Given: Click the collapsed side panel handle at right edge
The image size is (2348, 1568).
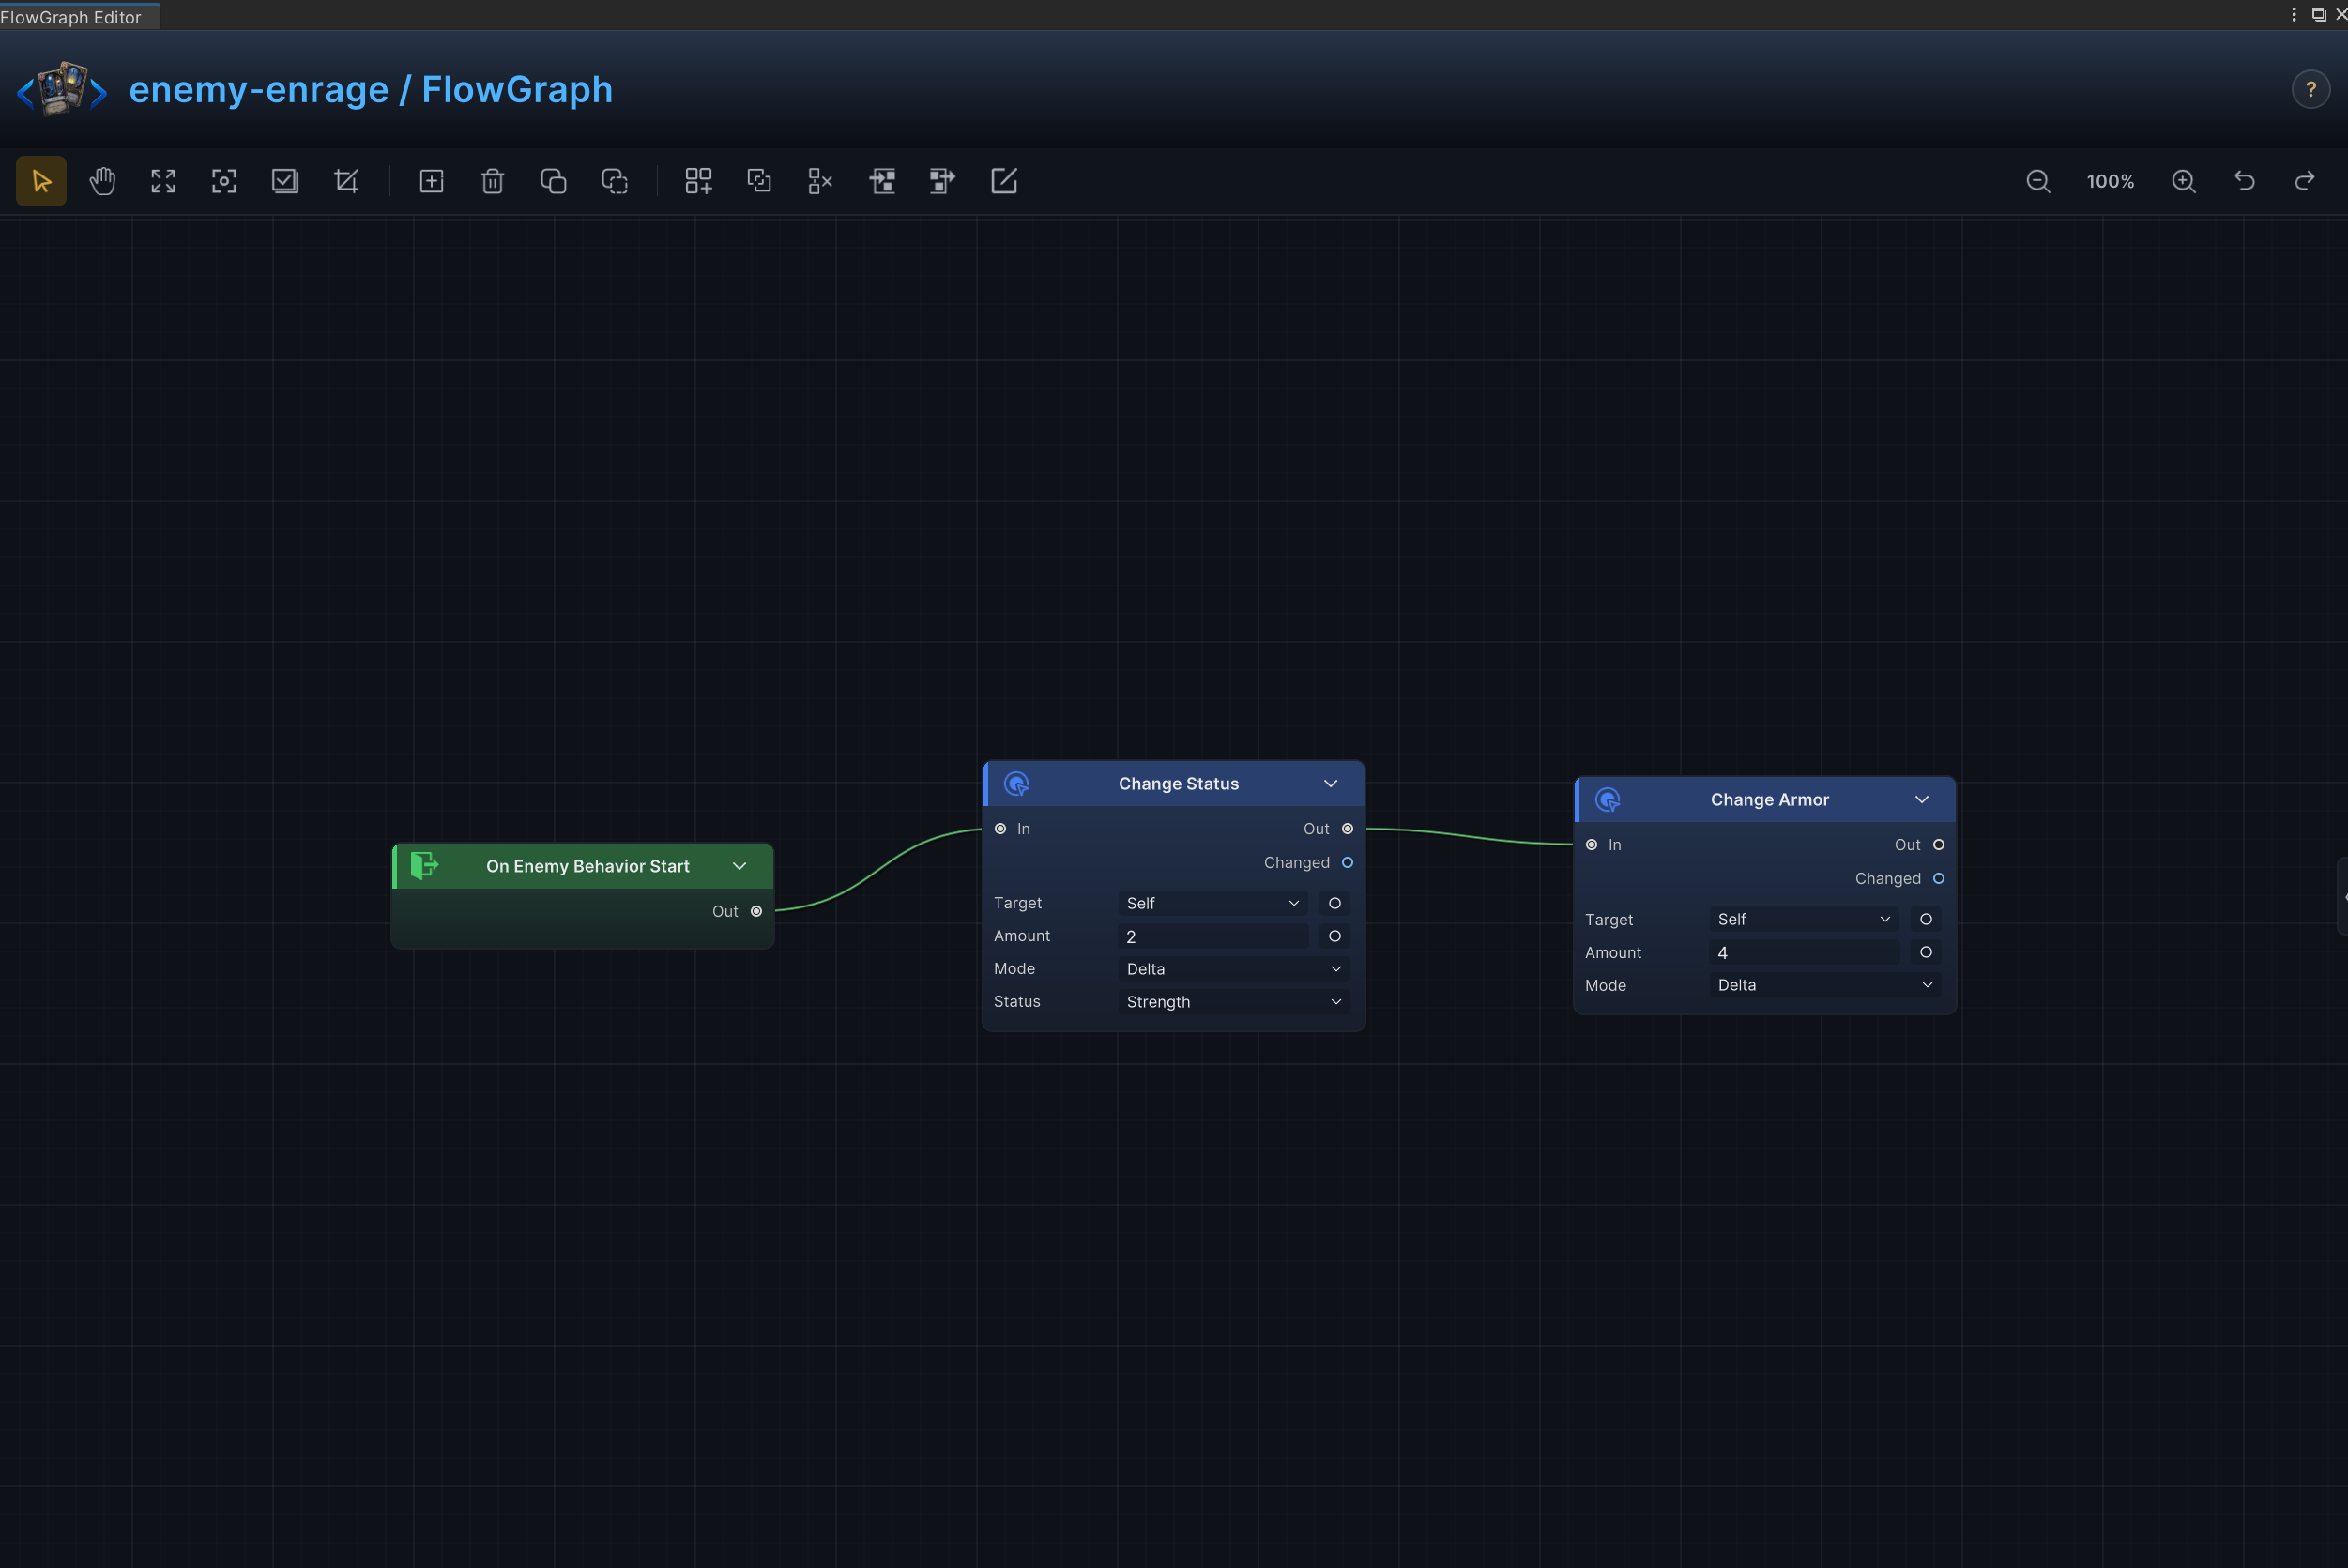Looking at the screenshot, I should point(2342,896).
